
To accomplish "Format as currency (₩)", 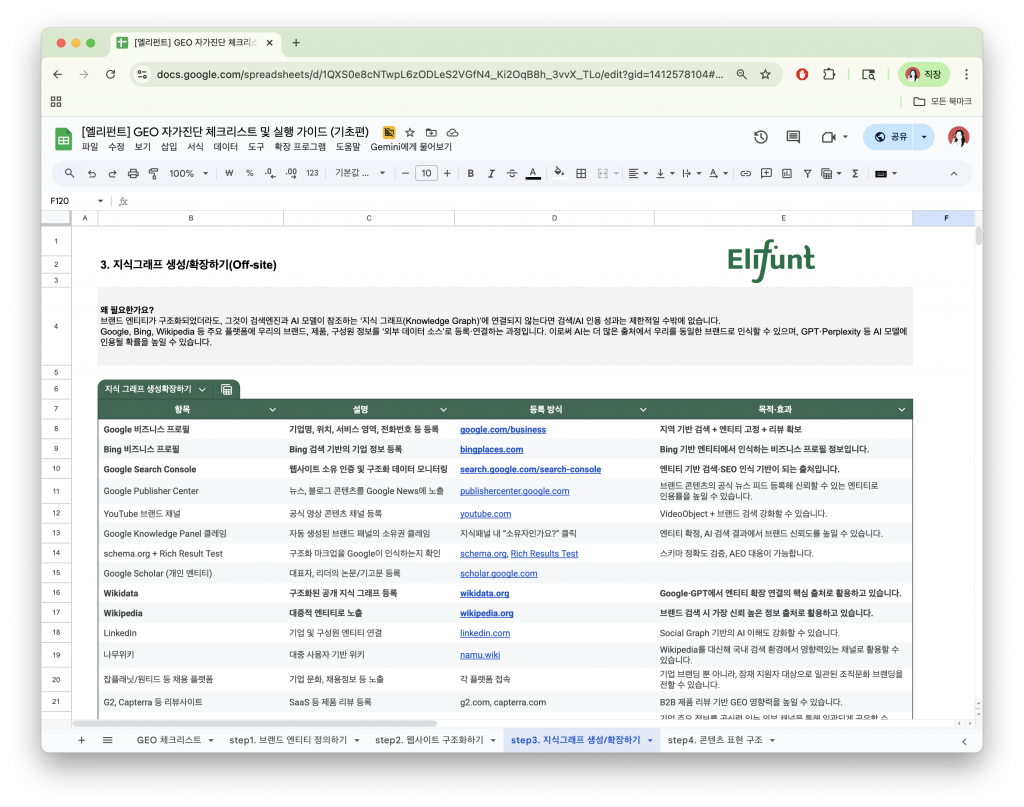I will coord(229,174).
